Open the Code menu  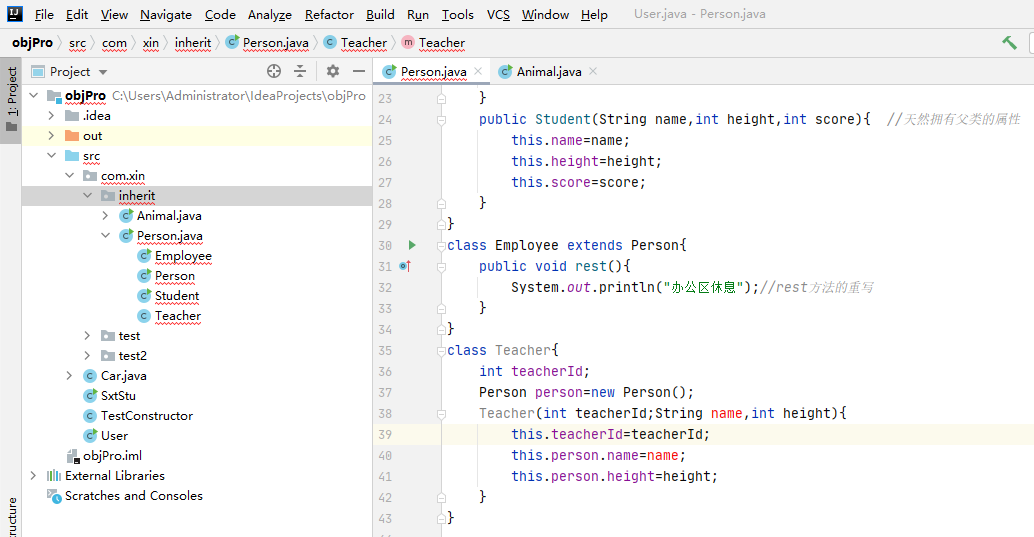pyautogui.click(x=220, y=15)
